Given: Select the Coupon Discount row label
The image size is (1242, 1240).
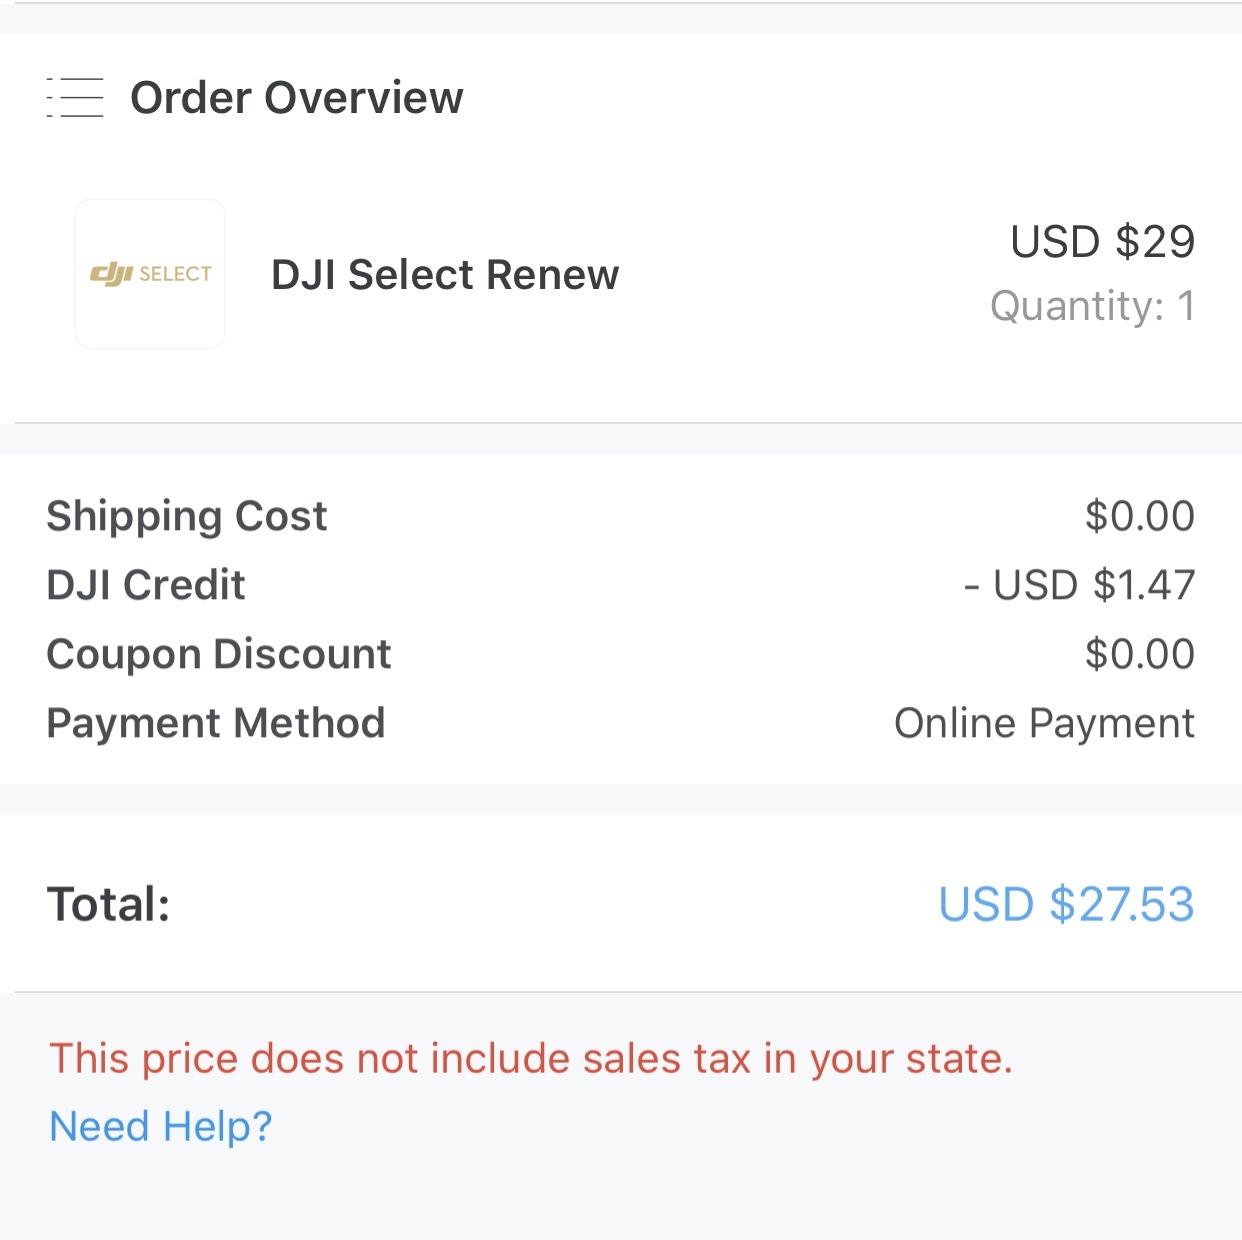Looking at the screenshot, I should tap(219, 654).
